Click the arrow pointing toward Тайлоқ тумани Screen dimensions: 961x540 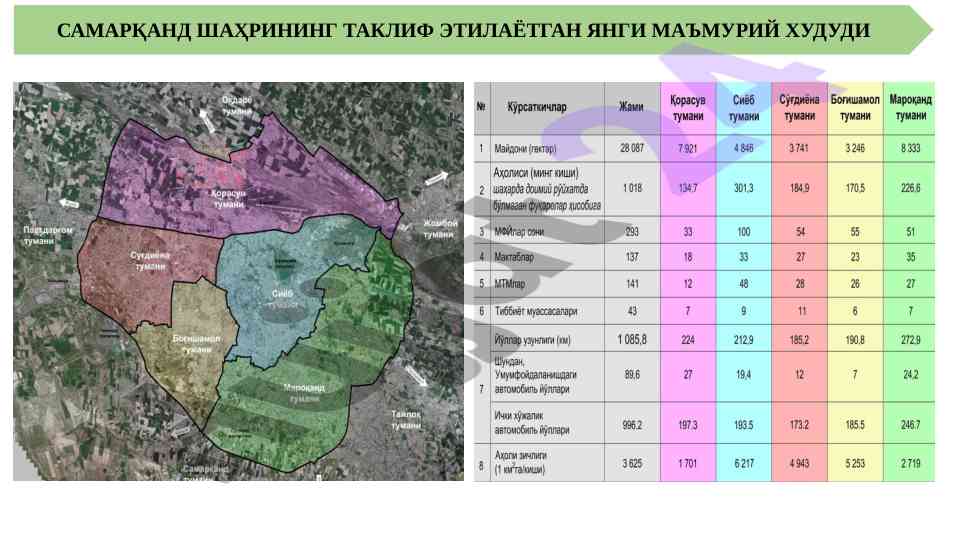tap(417, 378)
